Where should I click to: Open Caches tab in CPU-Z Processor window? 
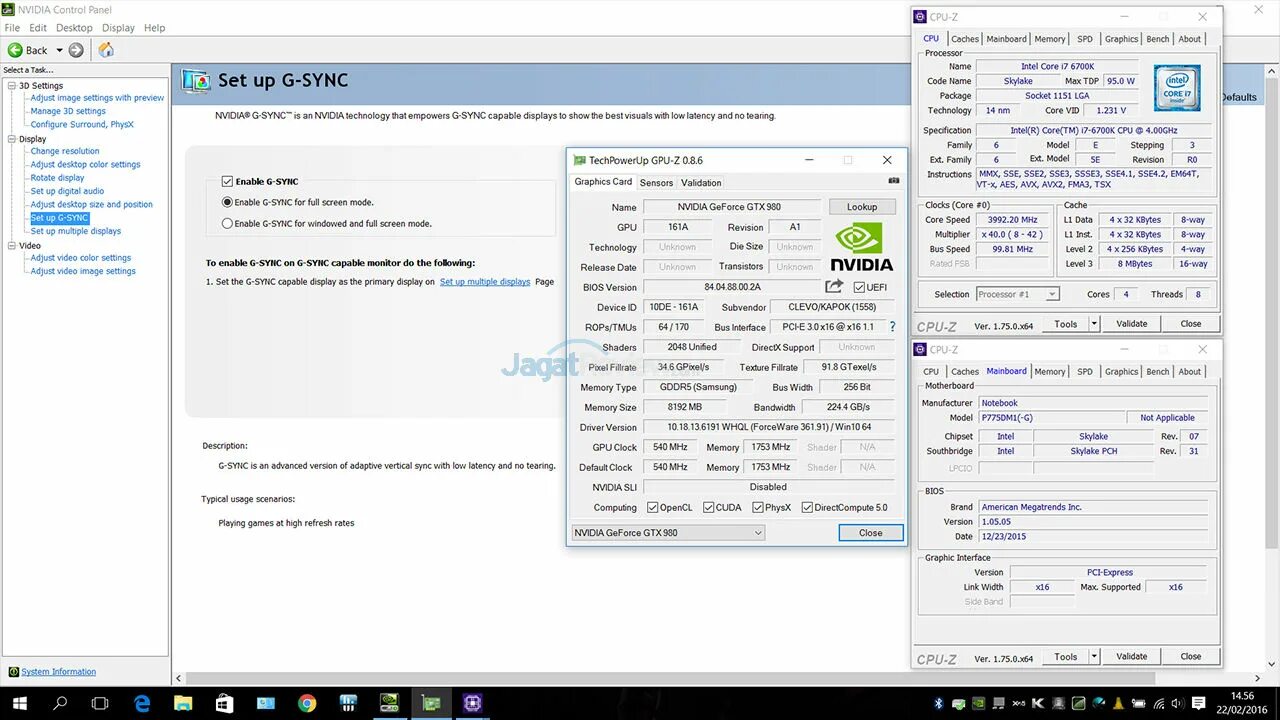click(965, 39)
